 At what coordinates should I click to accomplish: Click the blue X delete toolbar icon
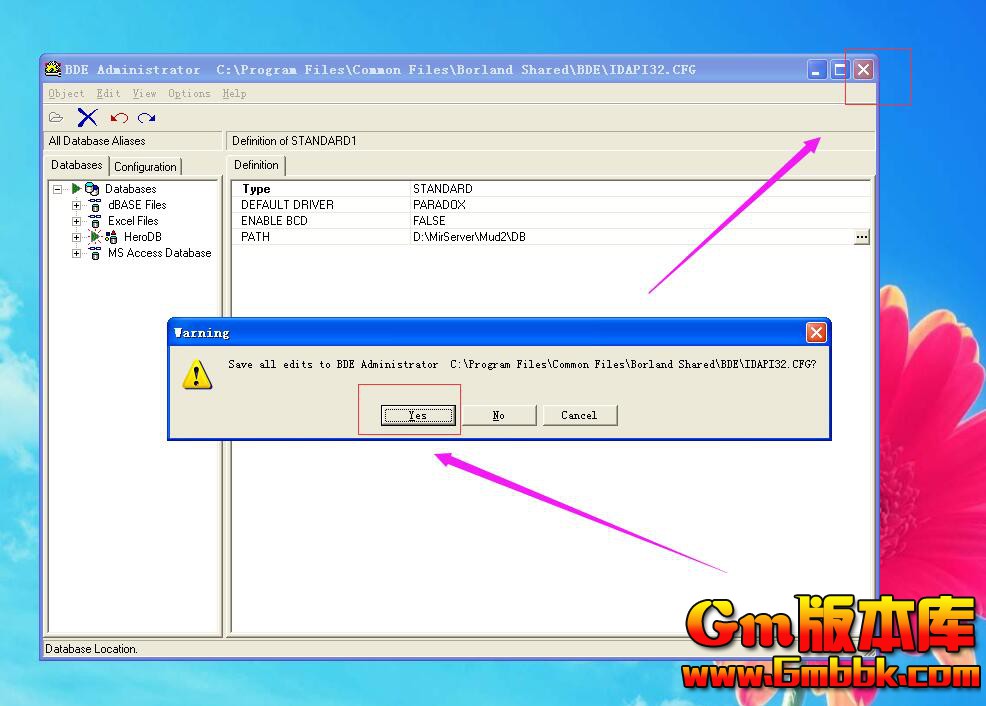point(87,118)
